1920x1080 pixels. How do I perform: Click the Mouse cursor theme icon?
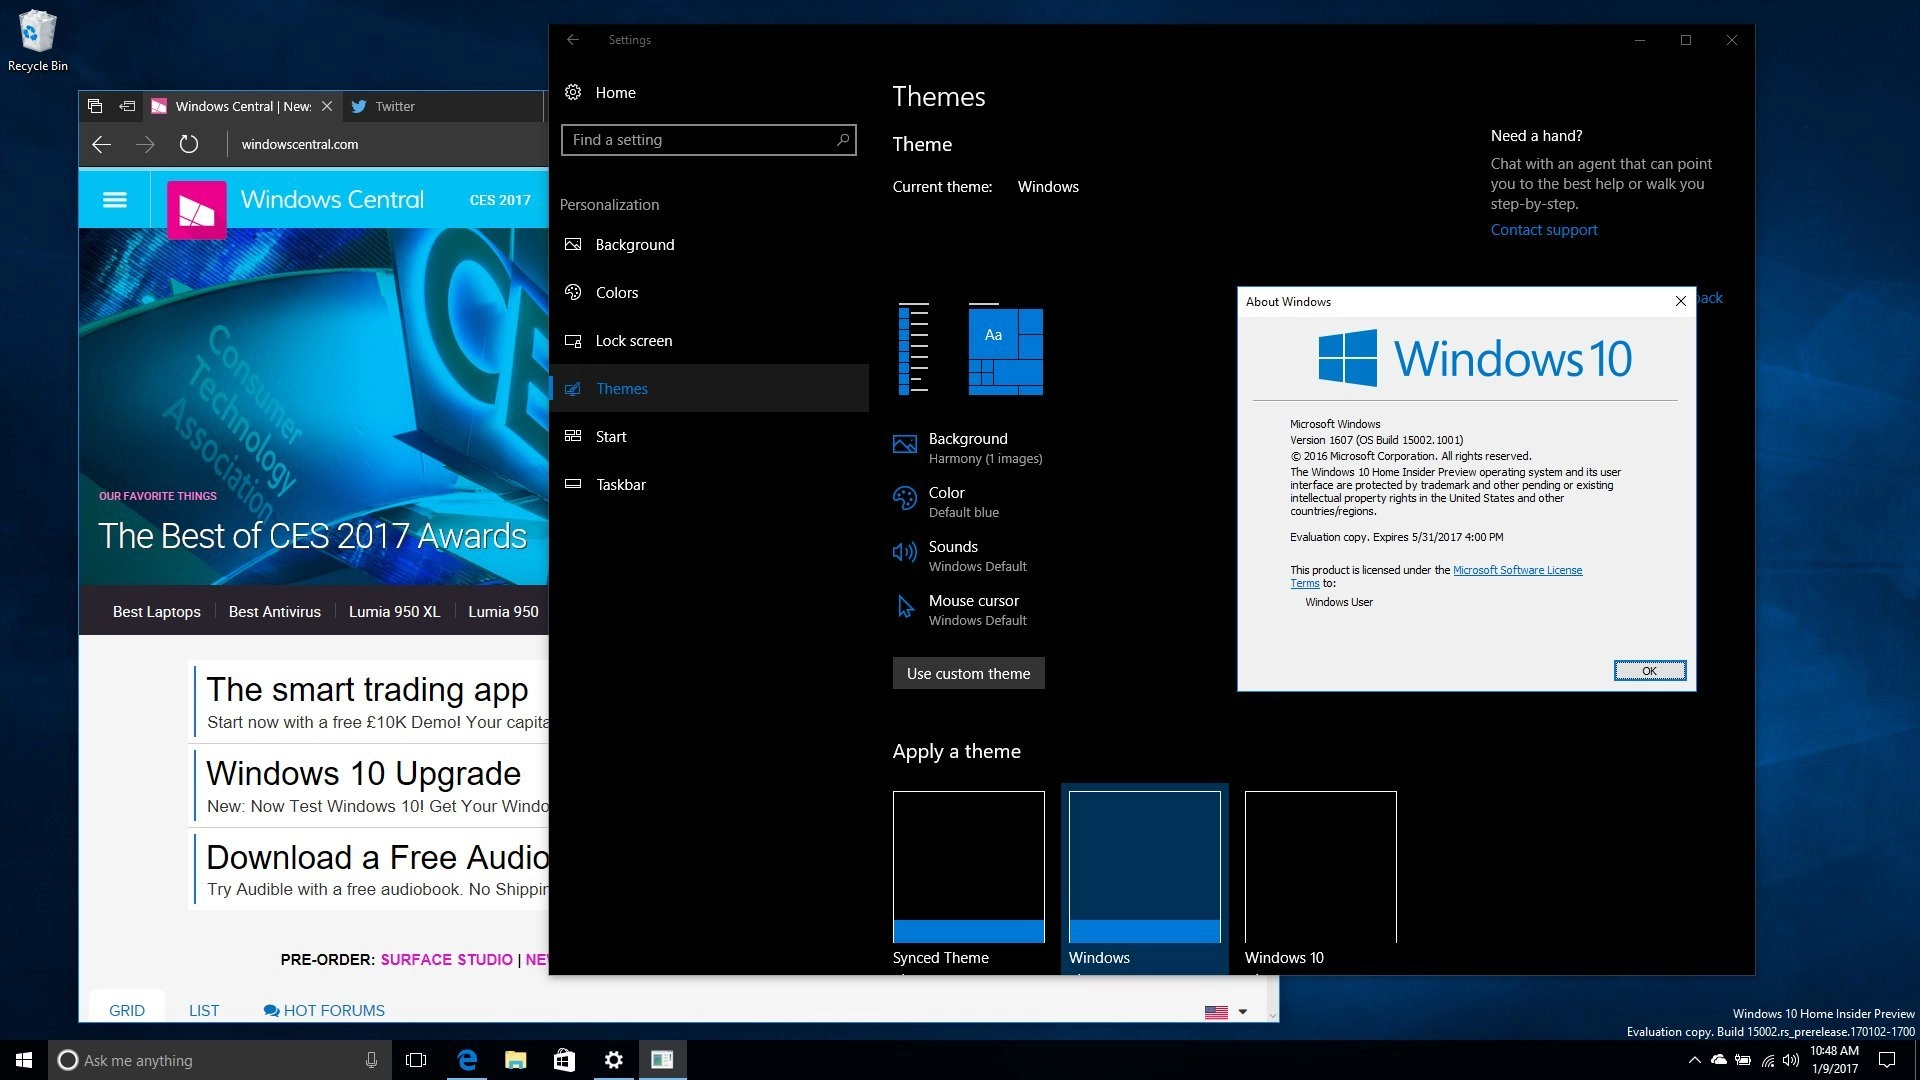(904, 606)
